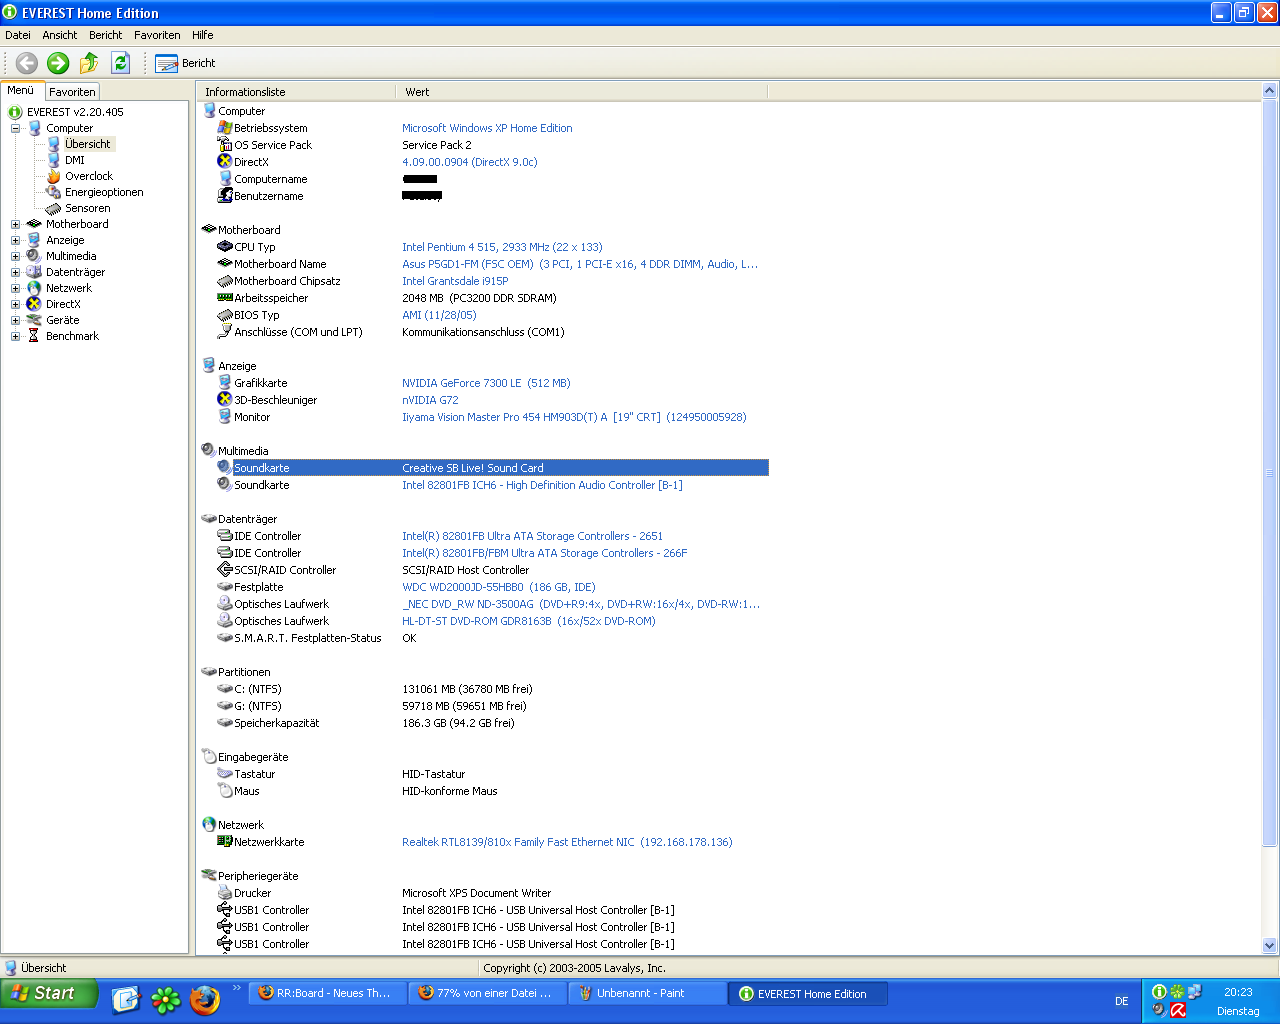Open the Favoriten menu

click(157, 35)
